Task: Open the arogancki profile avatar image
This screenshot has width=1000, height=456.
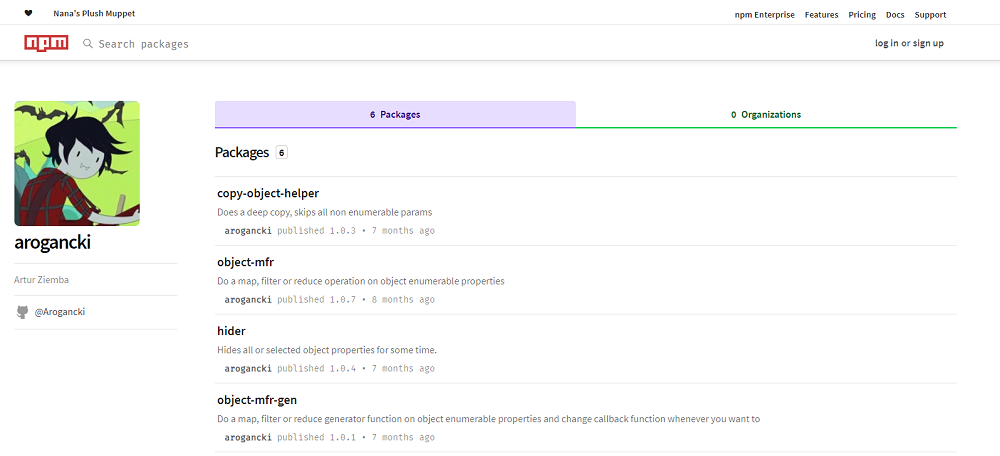Action: pyautogui.click(x=77, y=163)
